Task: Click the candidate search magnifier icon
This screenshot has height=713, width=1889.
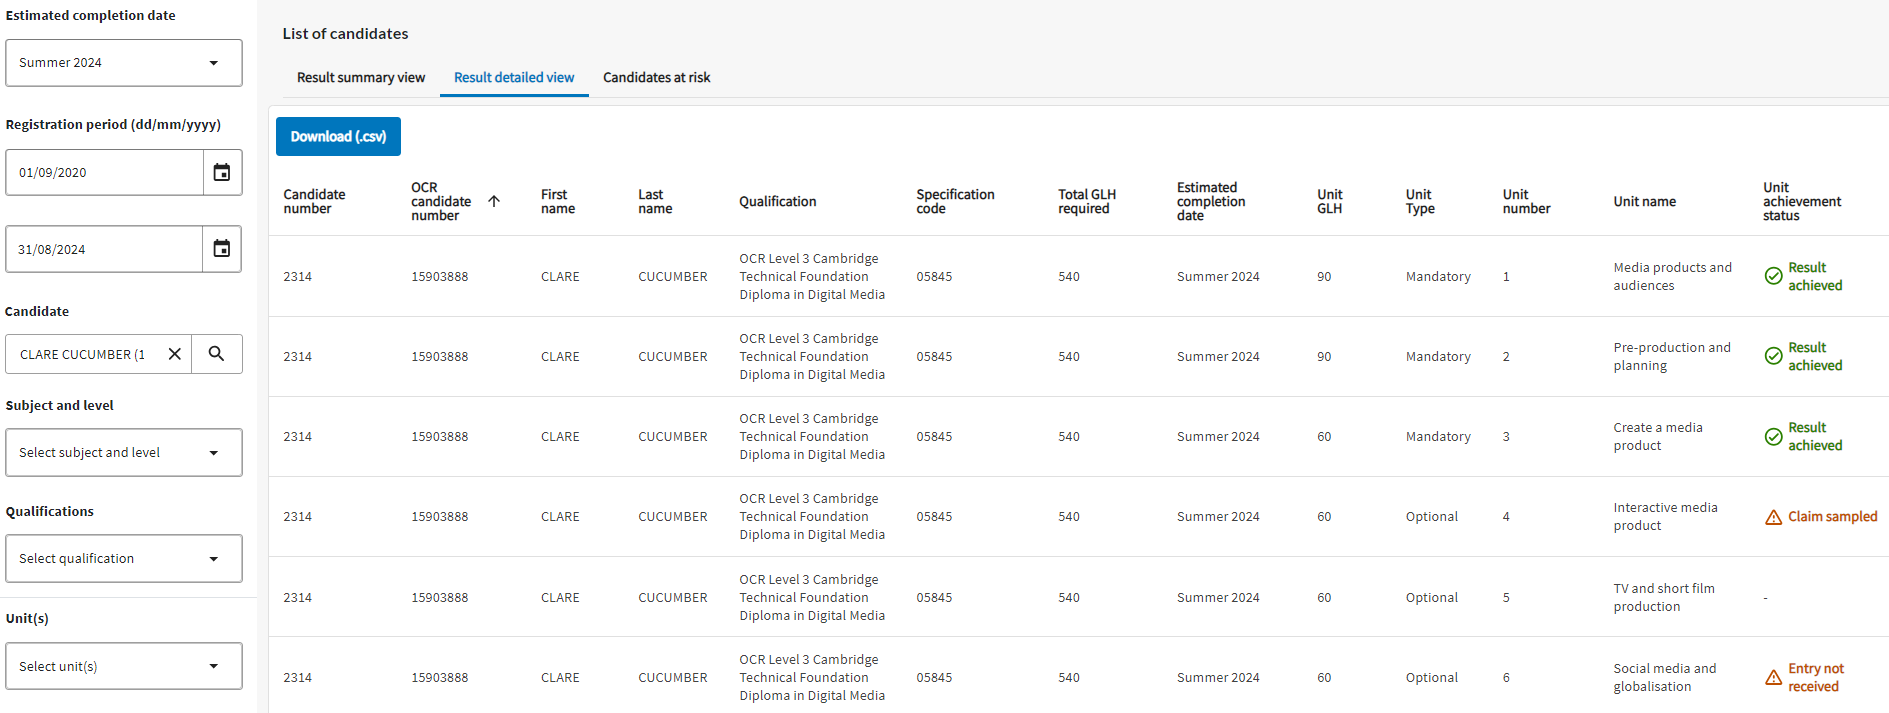Action: point(216,354)
